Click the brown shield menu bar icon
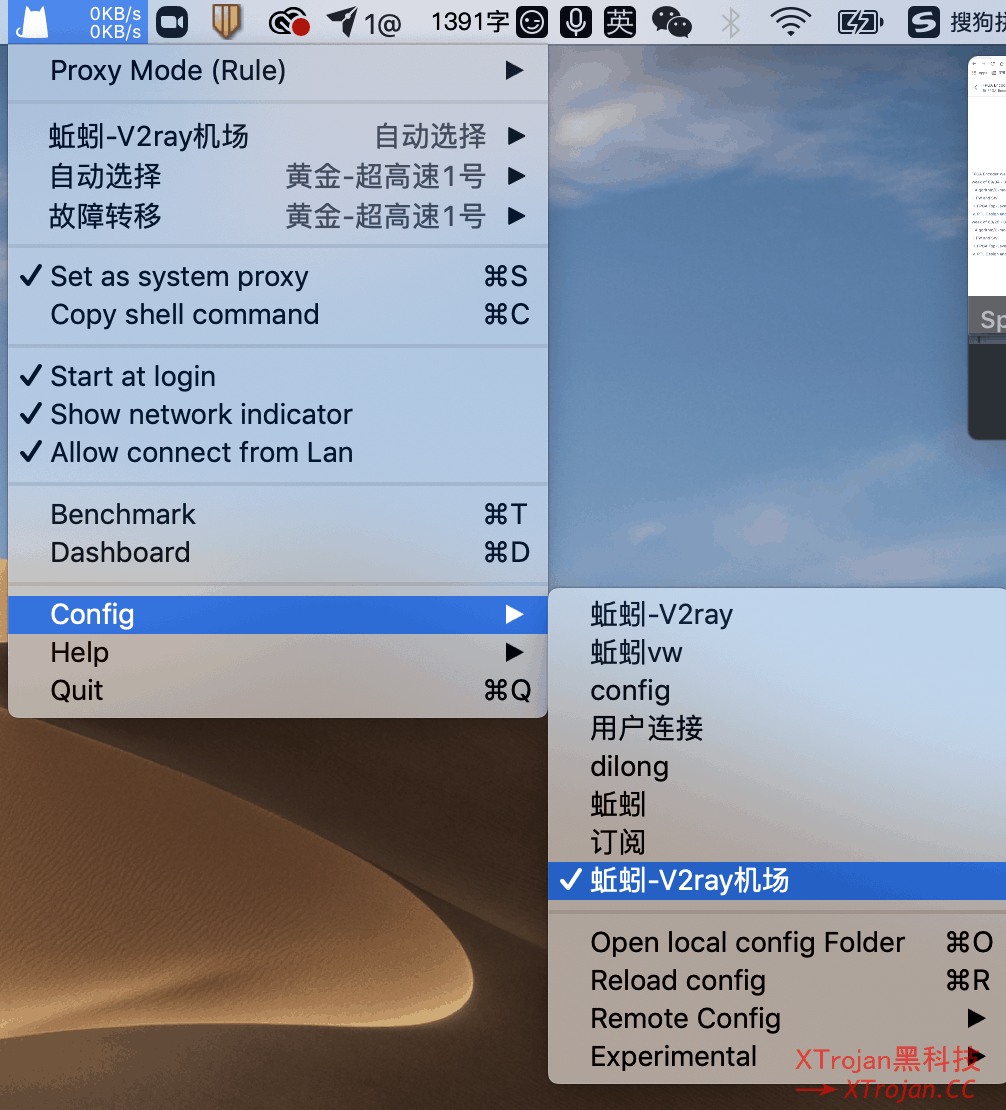1006x1110 pixels. pyautogui.click(x=226, y=22)
